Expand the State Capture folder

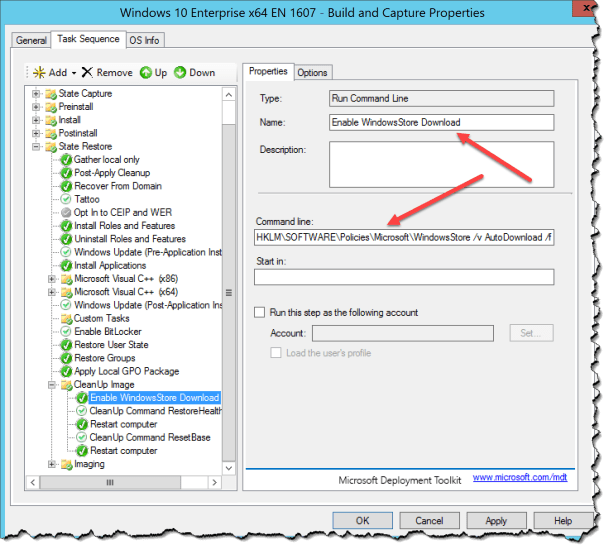coord(37,94)
